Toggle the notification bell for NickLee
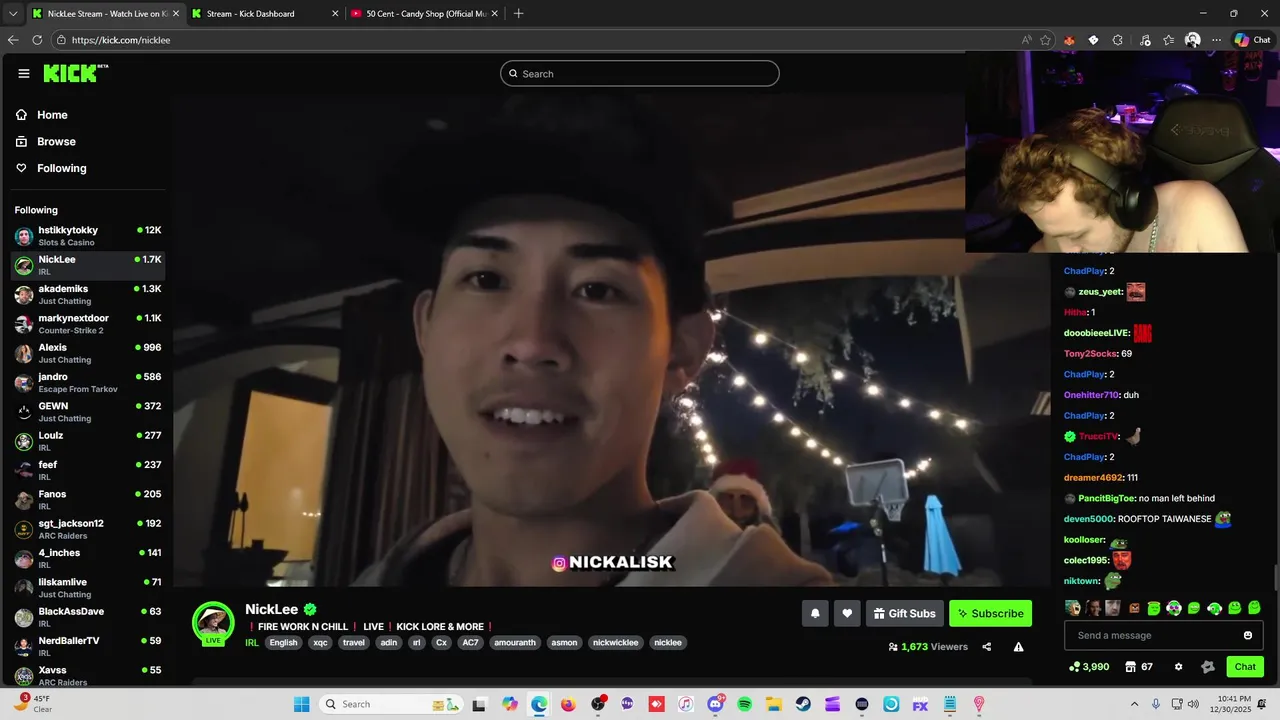 (x=815, y=613)
